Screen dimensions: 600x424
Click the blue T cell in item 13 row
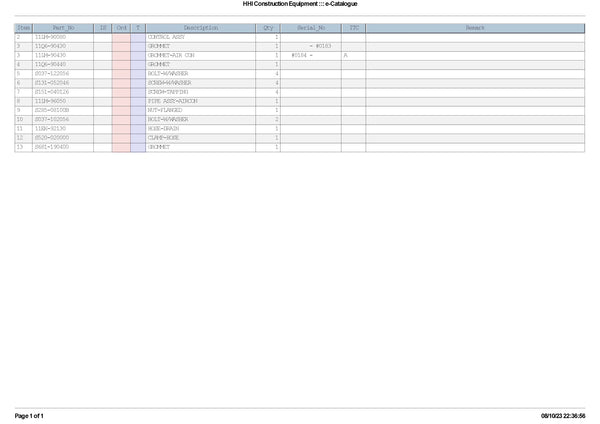click(x=138, y=147)
